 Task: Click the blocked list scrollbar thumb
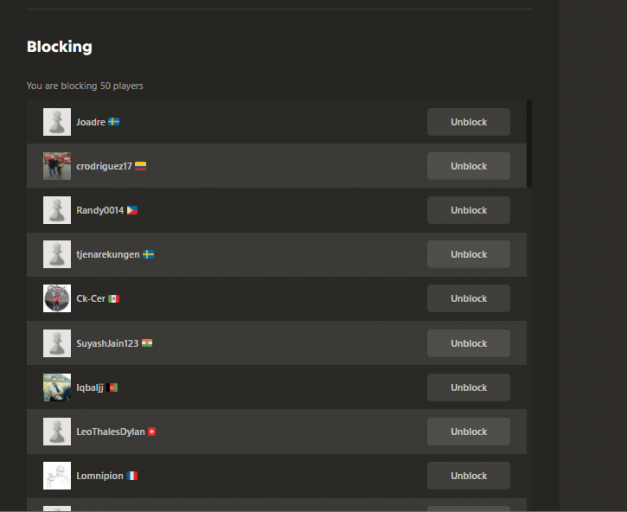(x=529, y=143)
